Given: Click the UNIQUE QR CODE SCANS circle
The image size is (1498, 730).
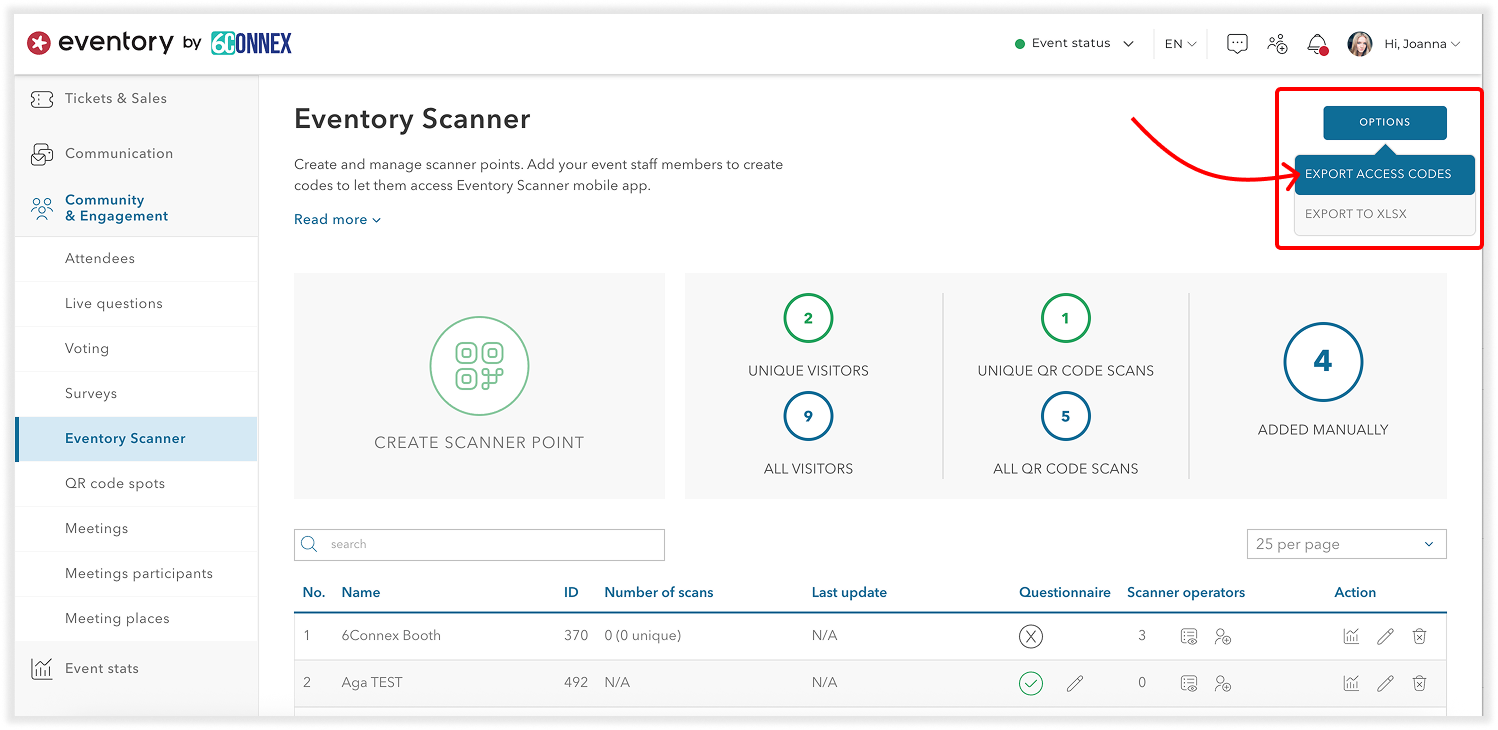Looking at the screenshot, I should tap(1065, 319).
